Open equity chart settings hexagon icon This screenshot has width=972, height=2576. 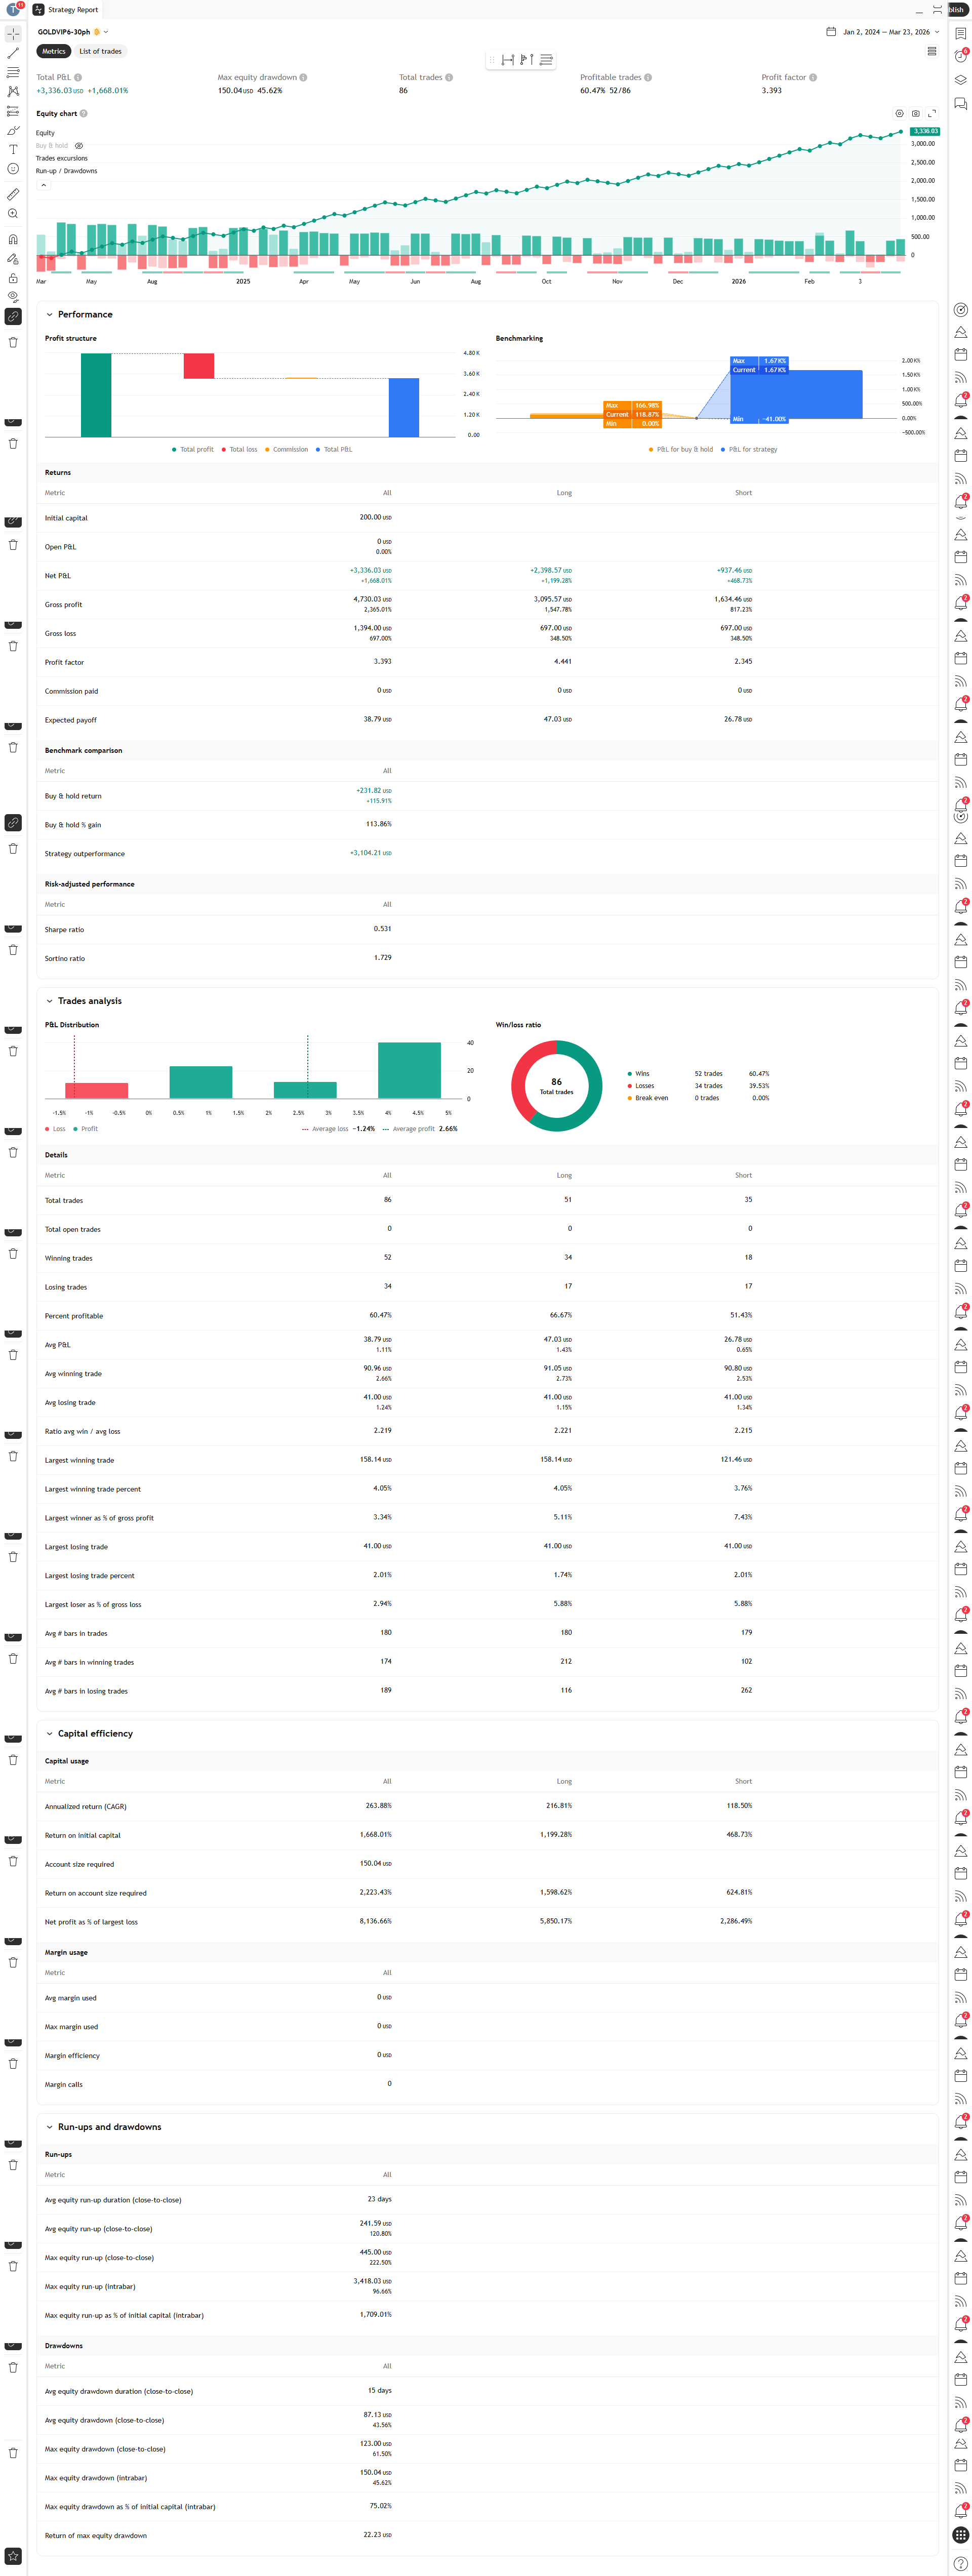coord(899,113)
